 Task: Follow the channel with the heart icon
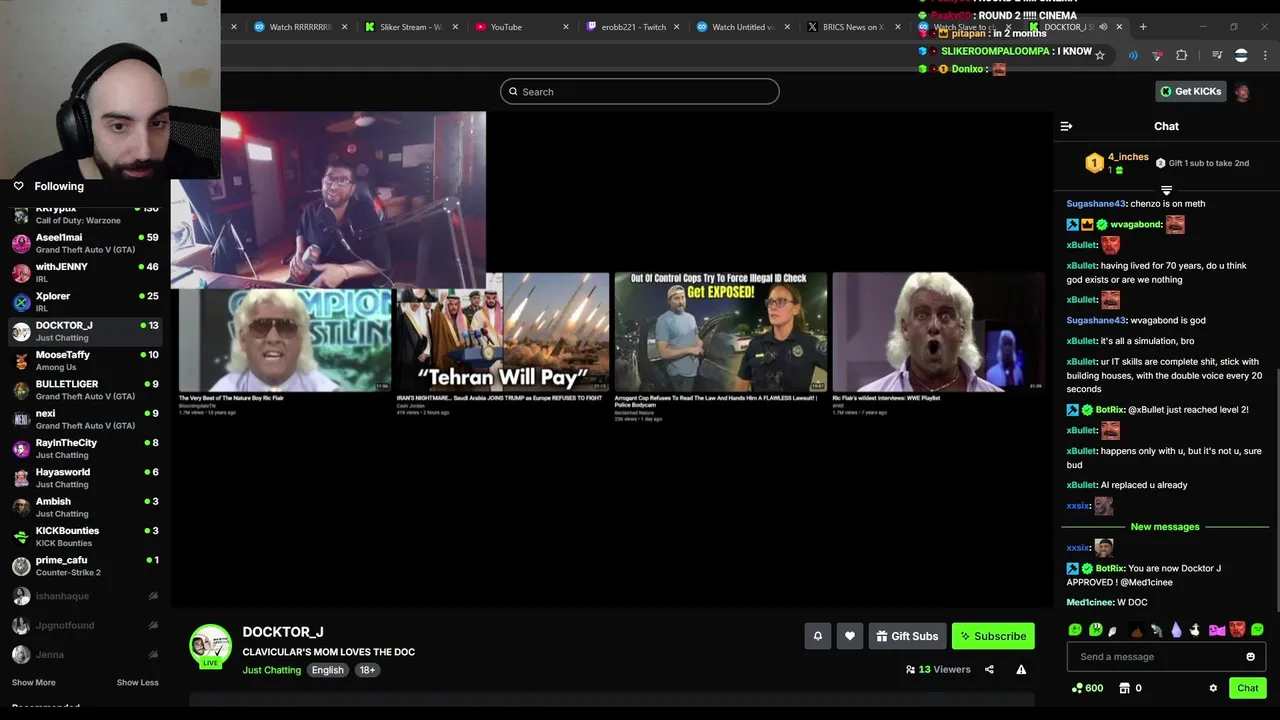click(x=850, y=636)
